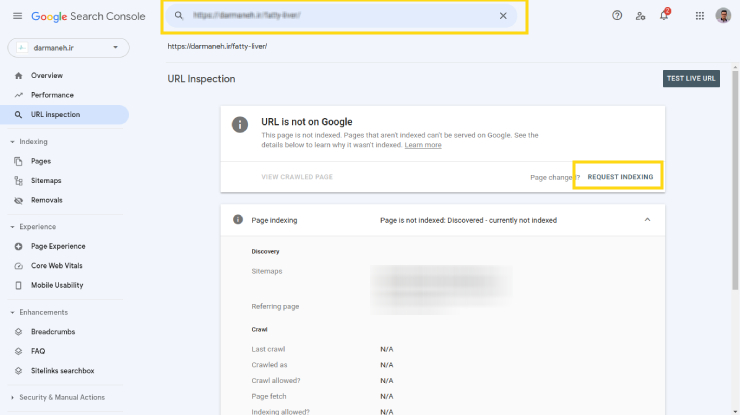The height and width of the screenshot is (415, 740).
Task: Click the 'Page fetch' row label
Action: [269, 397]
